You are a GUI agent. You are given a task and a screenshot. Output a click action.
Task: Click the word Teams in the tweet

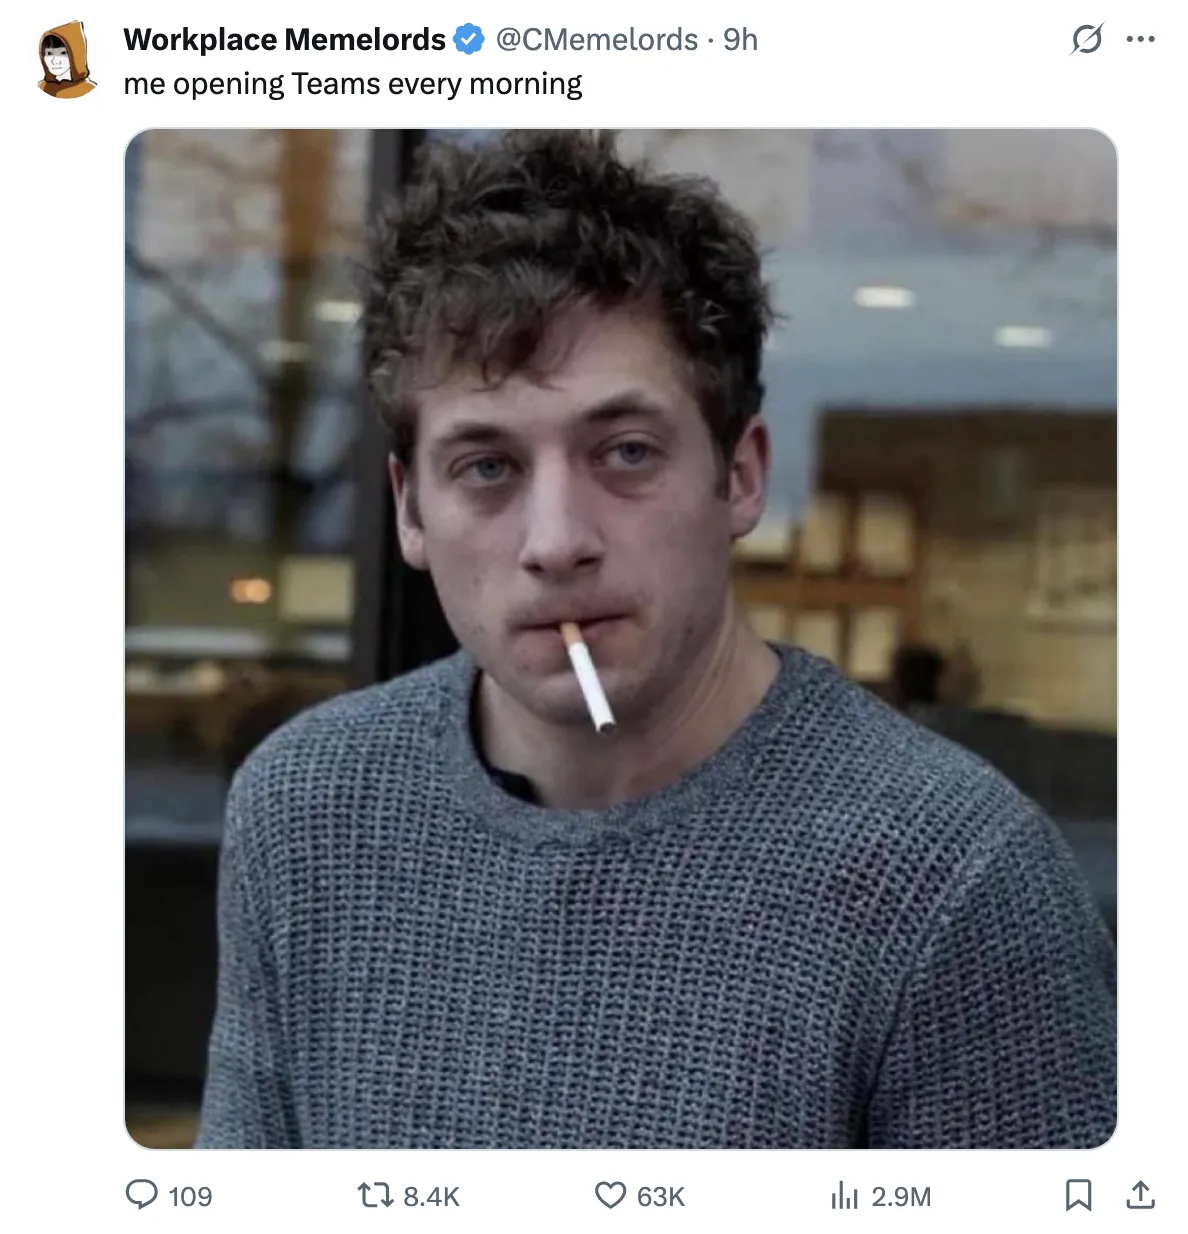(x=336, y=84)
